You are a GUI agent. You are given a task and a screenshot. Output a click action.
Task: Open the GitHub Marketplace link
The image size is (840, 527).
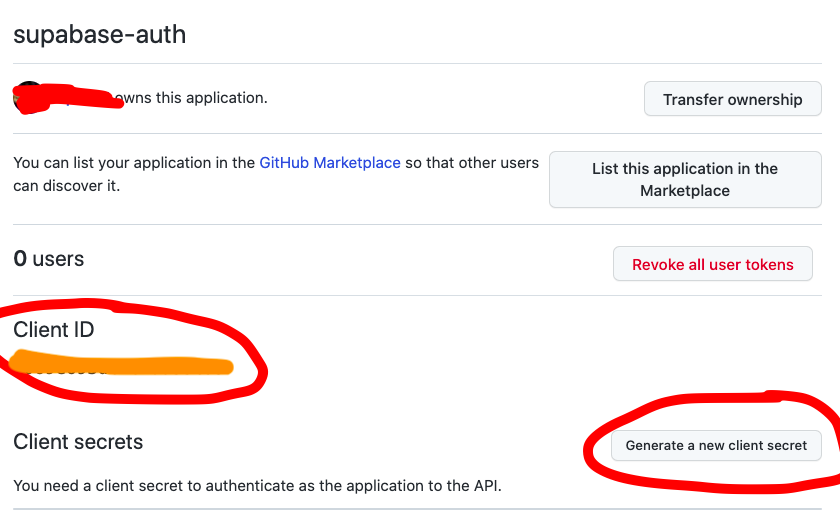pyautogui.click(x=330, y=163)
